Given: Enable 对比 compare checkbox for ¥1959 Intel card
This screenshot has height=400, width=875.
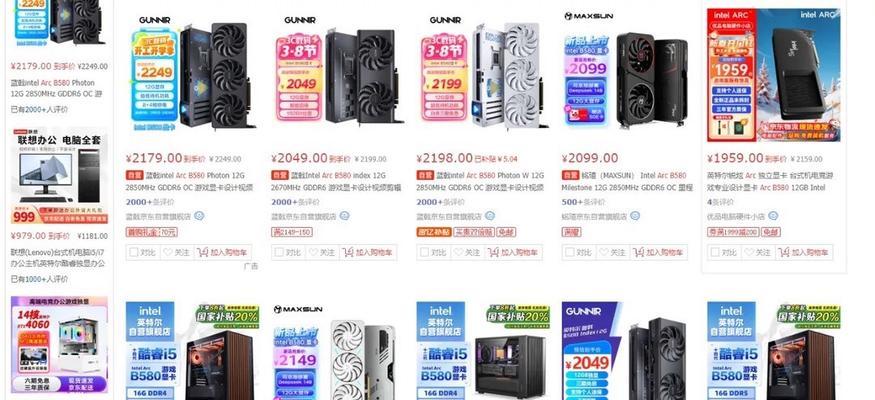Looking at the screenshot, I should 715,253.
